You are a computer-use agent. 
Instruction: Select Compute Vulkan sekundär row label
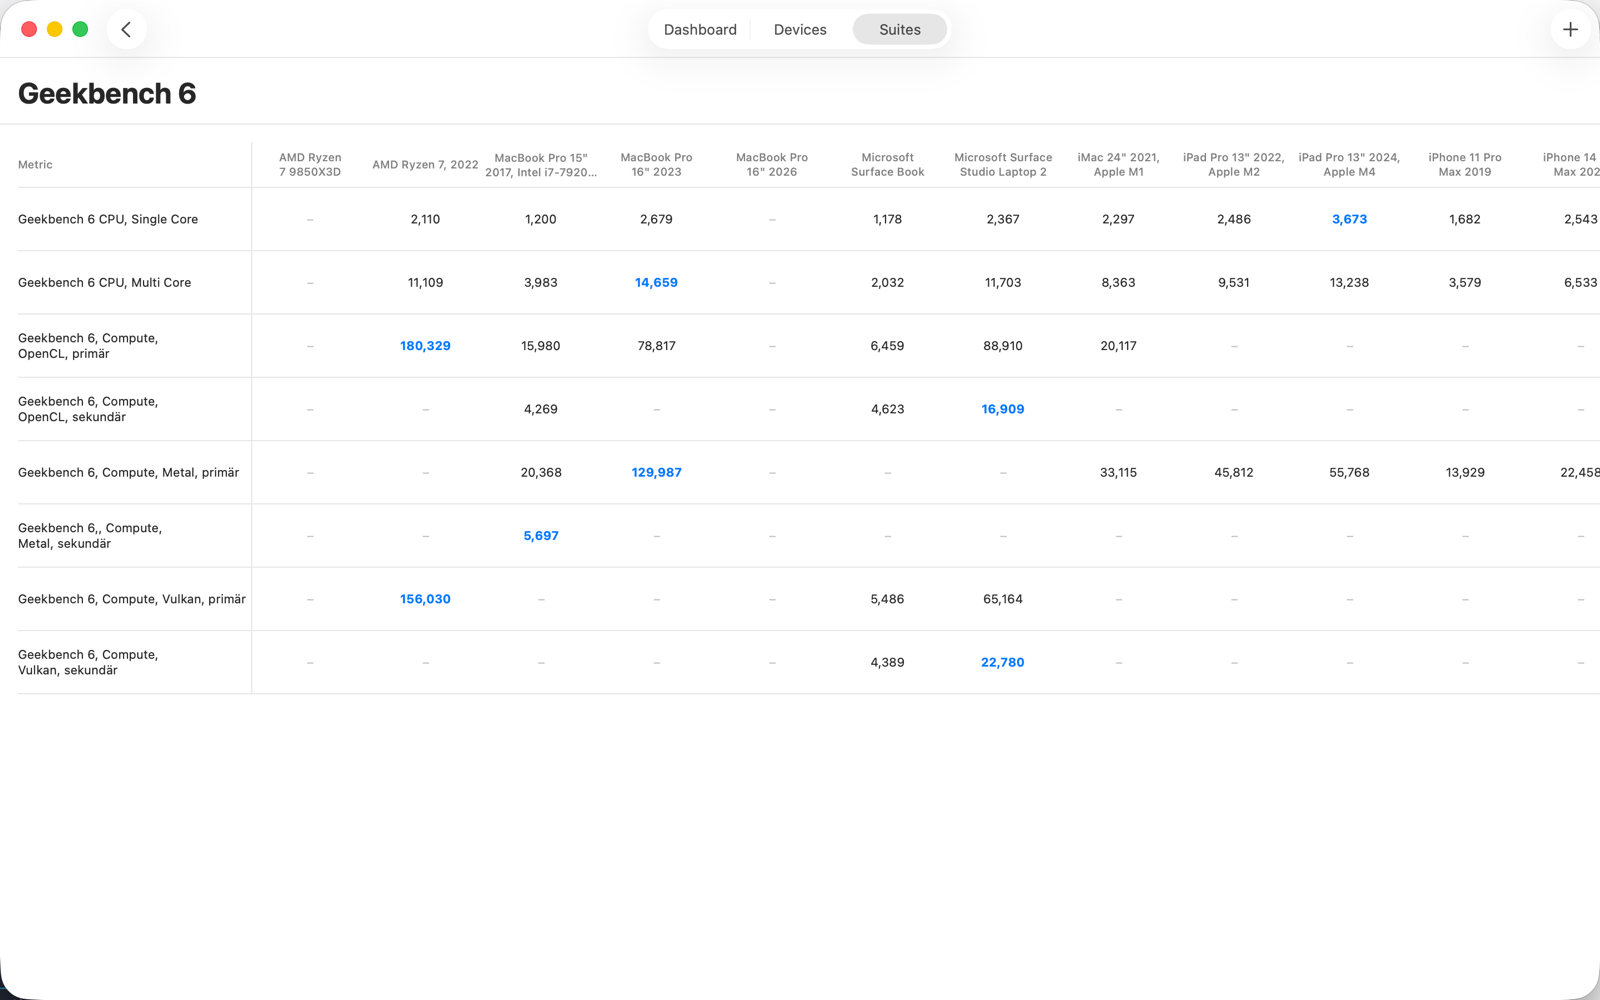point(88,663)
